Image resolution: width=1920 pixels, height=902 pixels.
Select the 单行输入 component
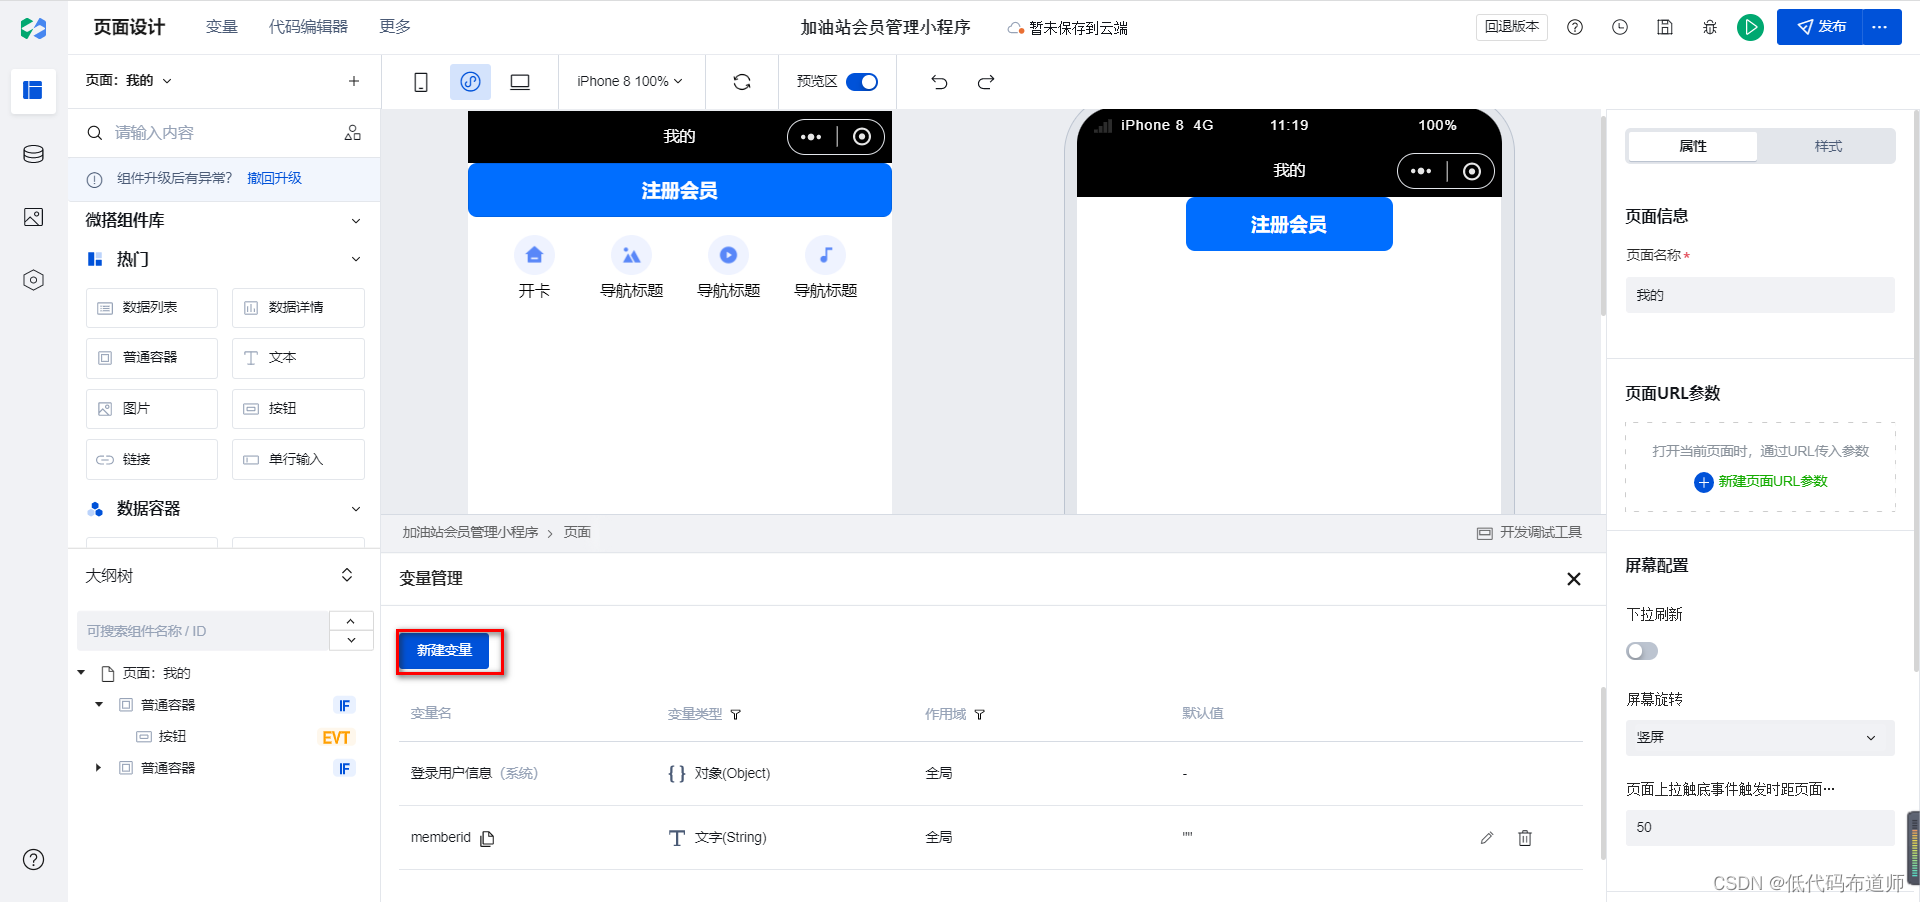tap(298, 460)
